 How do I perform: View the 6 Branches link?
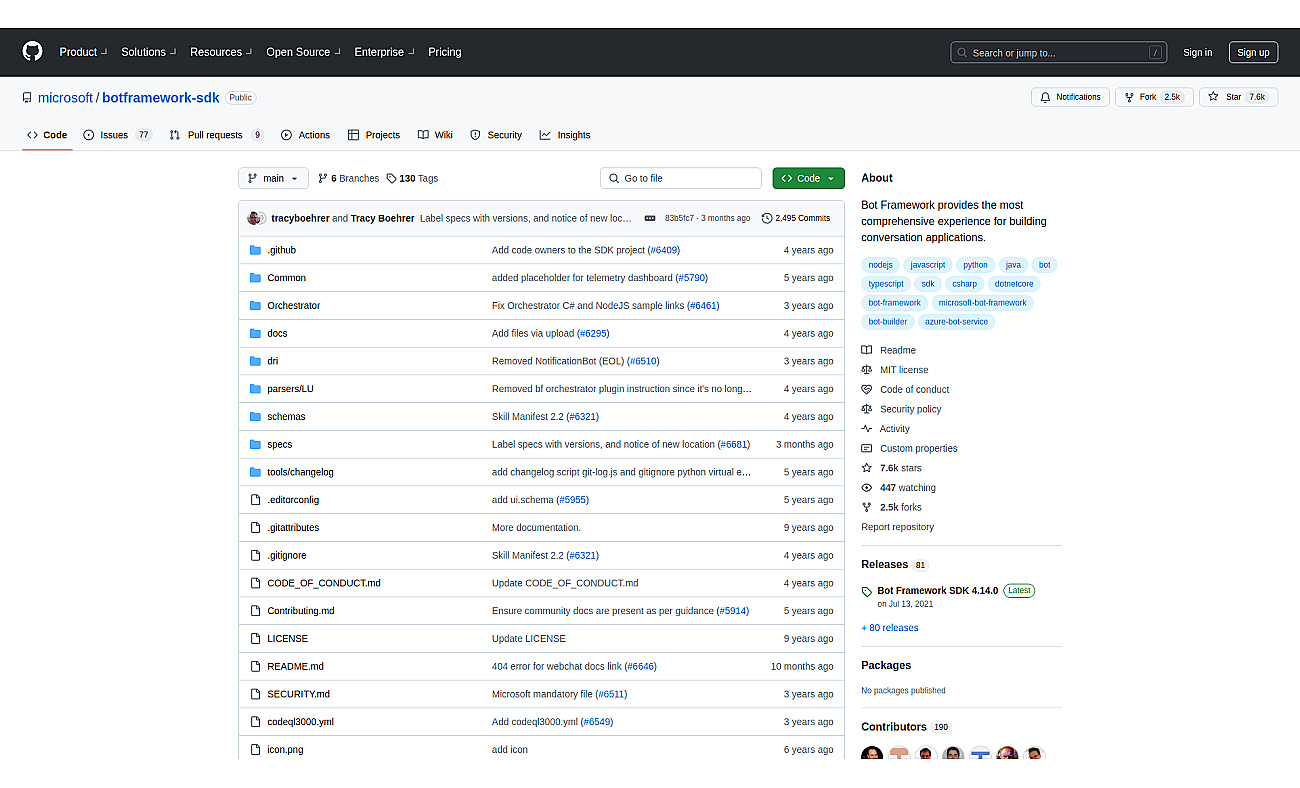(x=349, y=178)
